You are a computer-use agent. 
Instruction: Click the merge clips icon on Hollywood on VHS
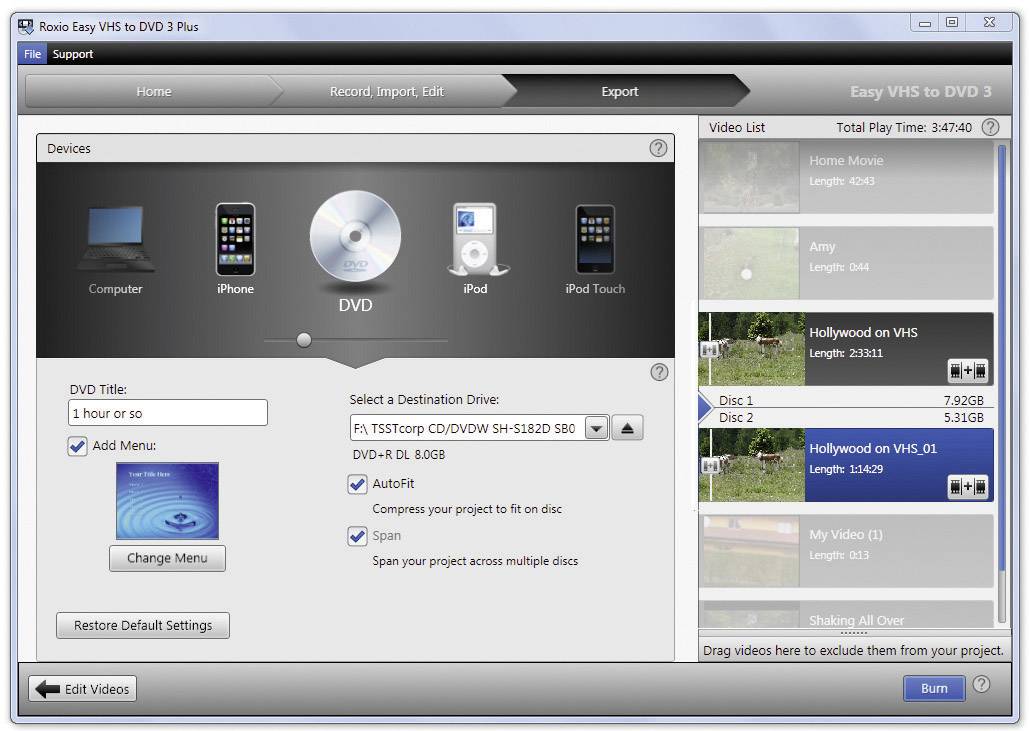tap(967, 371)
